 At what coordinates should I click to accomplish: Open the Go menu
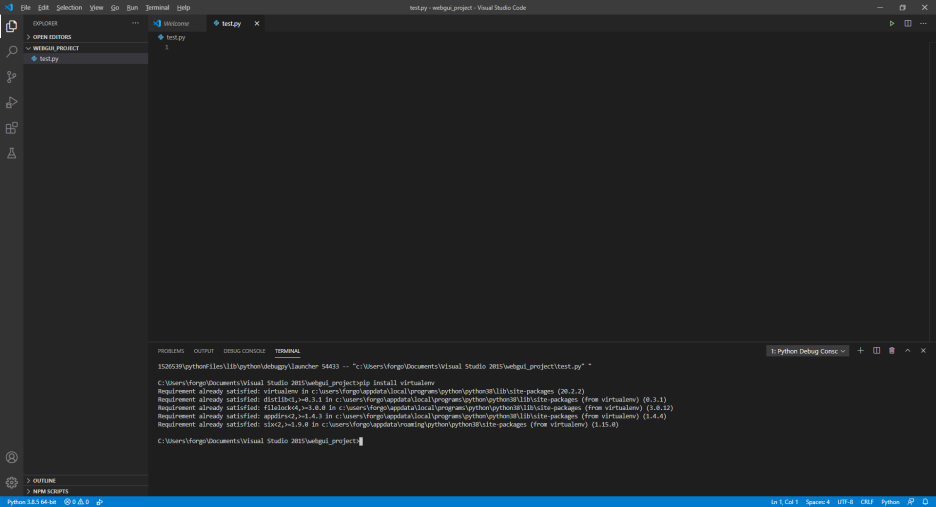(x=115, y=8)
